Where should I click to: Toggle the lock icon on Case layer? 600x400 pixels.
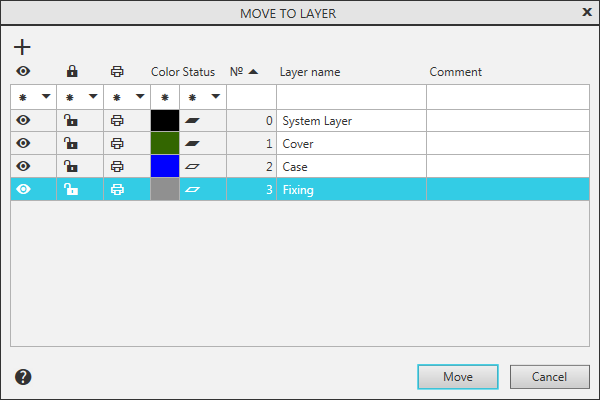point(71,166)
